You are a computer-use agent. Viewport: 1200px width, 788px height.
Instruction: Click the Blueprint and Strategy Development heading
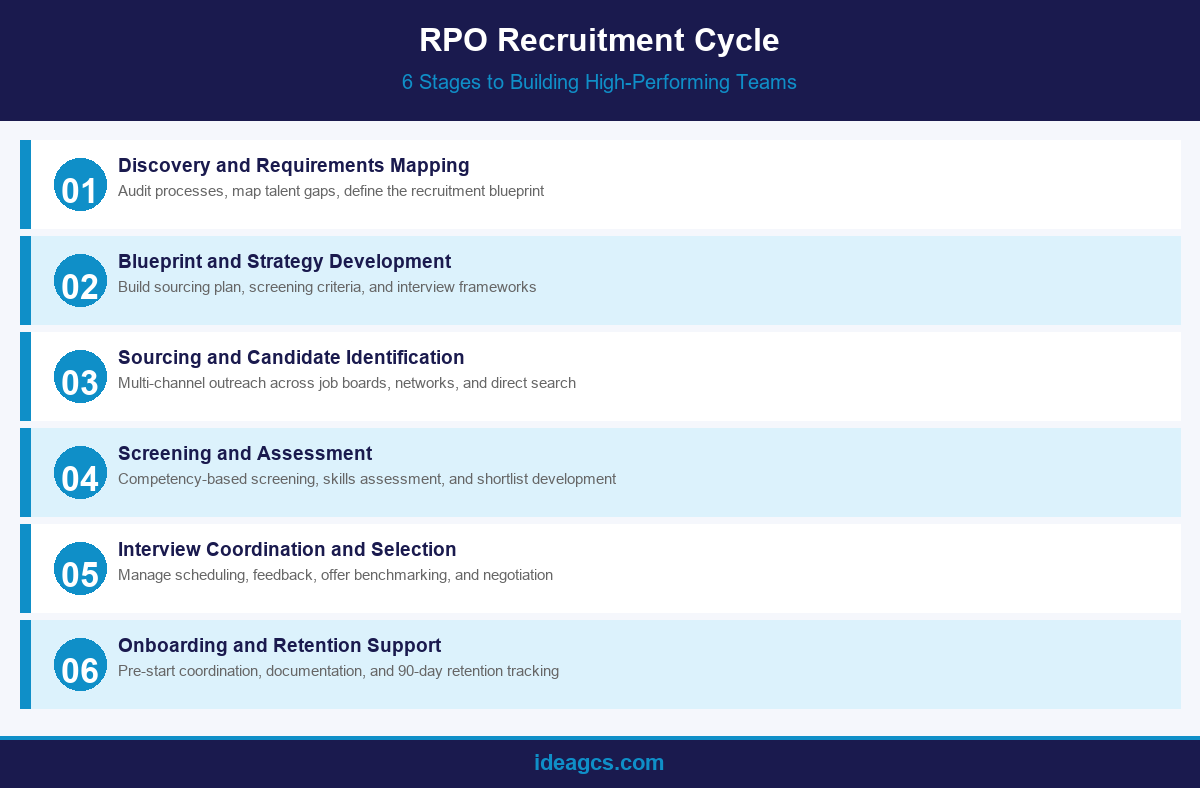[284, 262]
